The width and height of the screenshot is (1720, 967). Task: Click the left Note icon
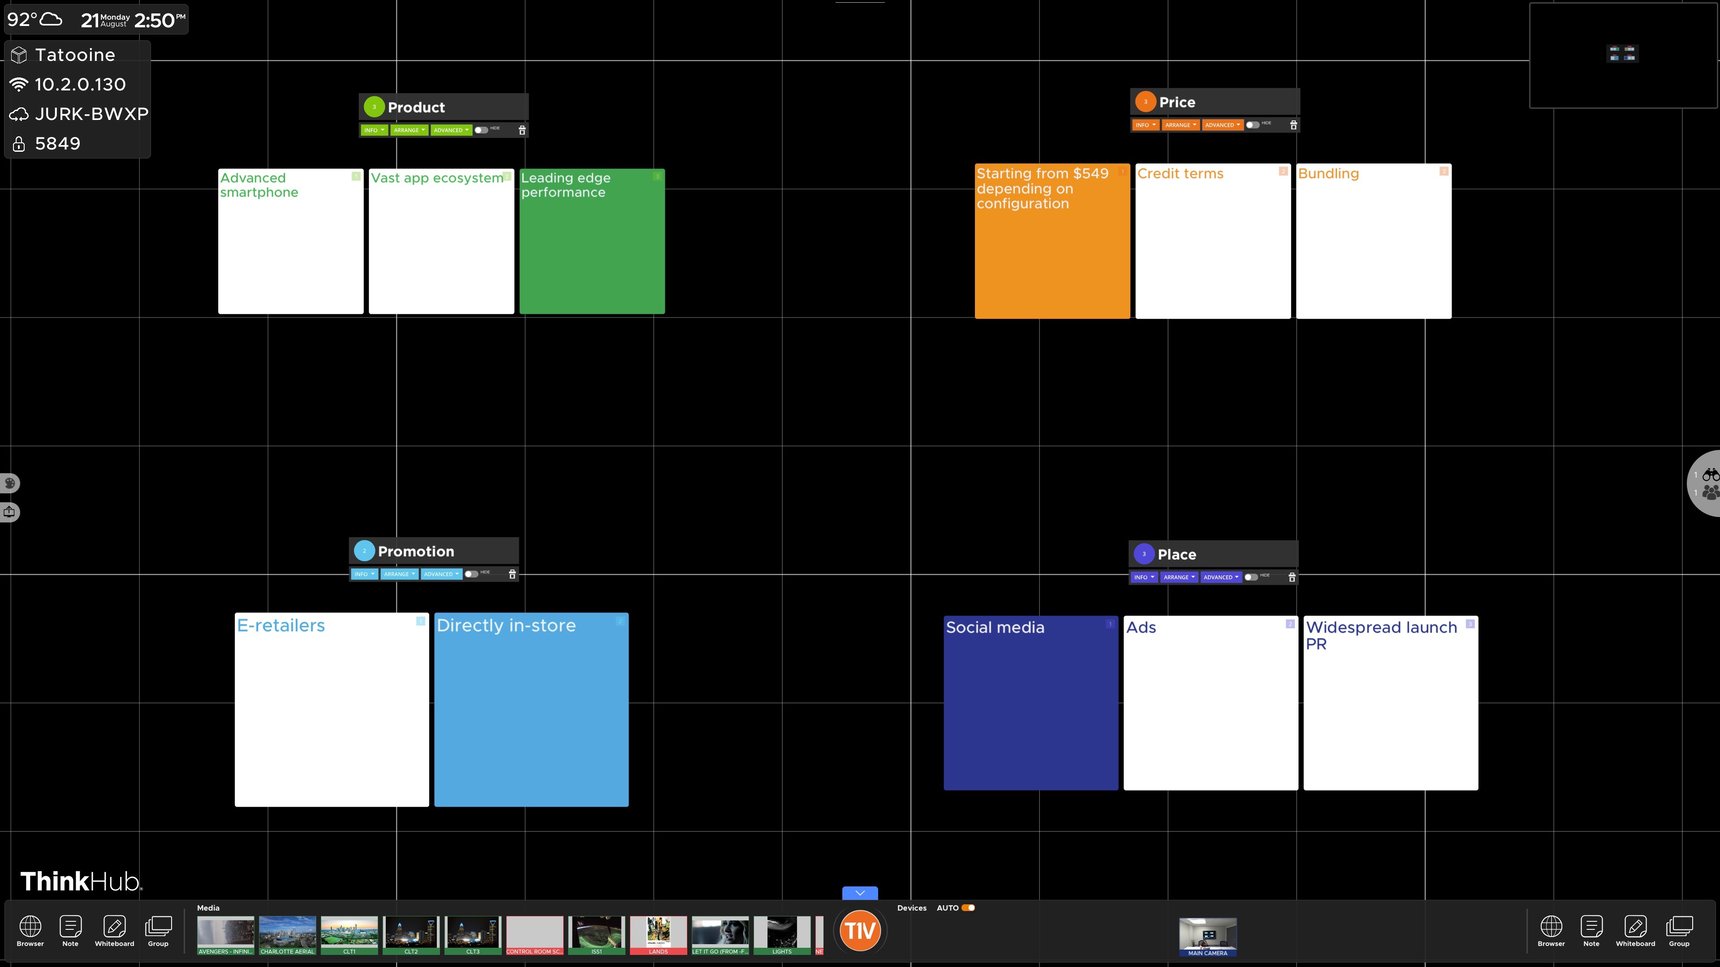pyautogui.click(x=70, y=929)
